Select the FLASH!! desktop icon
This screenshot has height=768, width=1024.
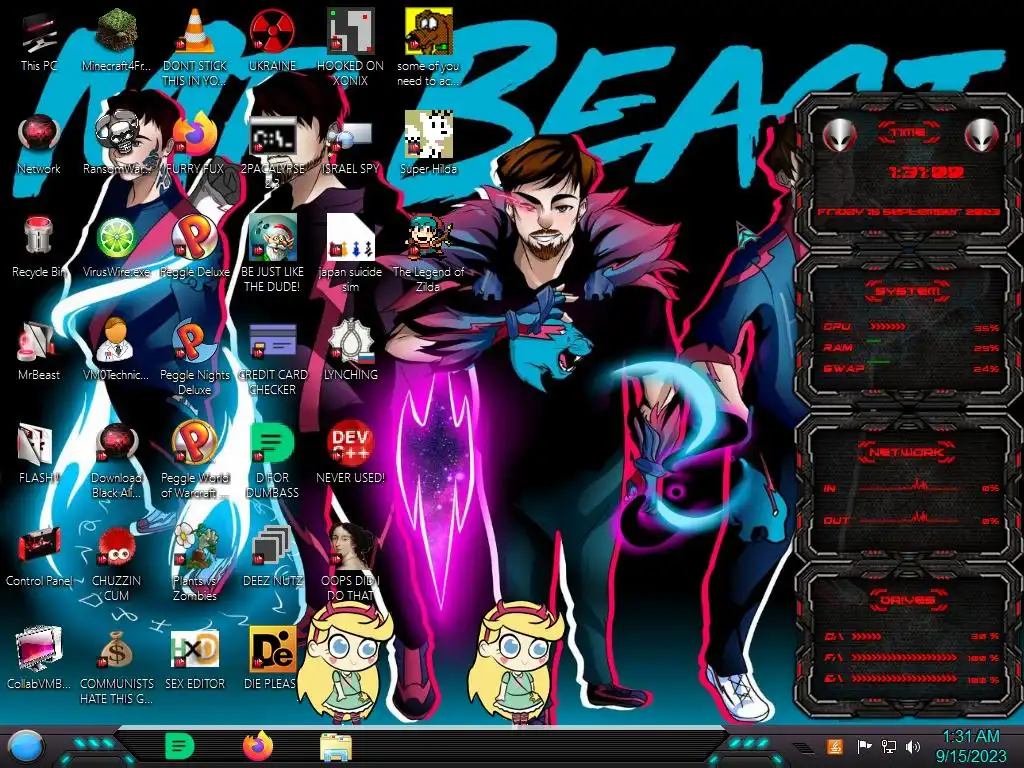(39, 455)
